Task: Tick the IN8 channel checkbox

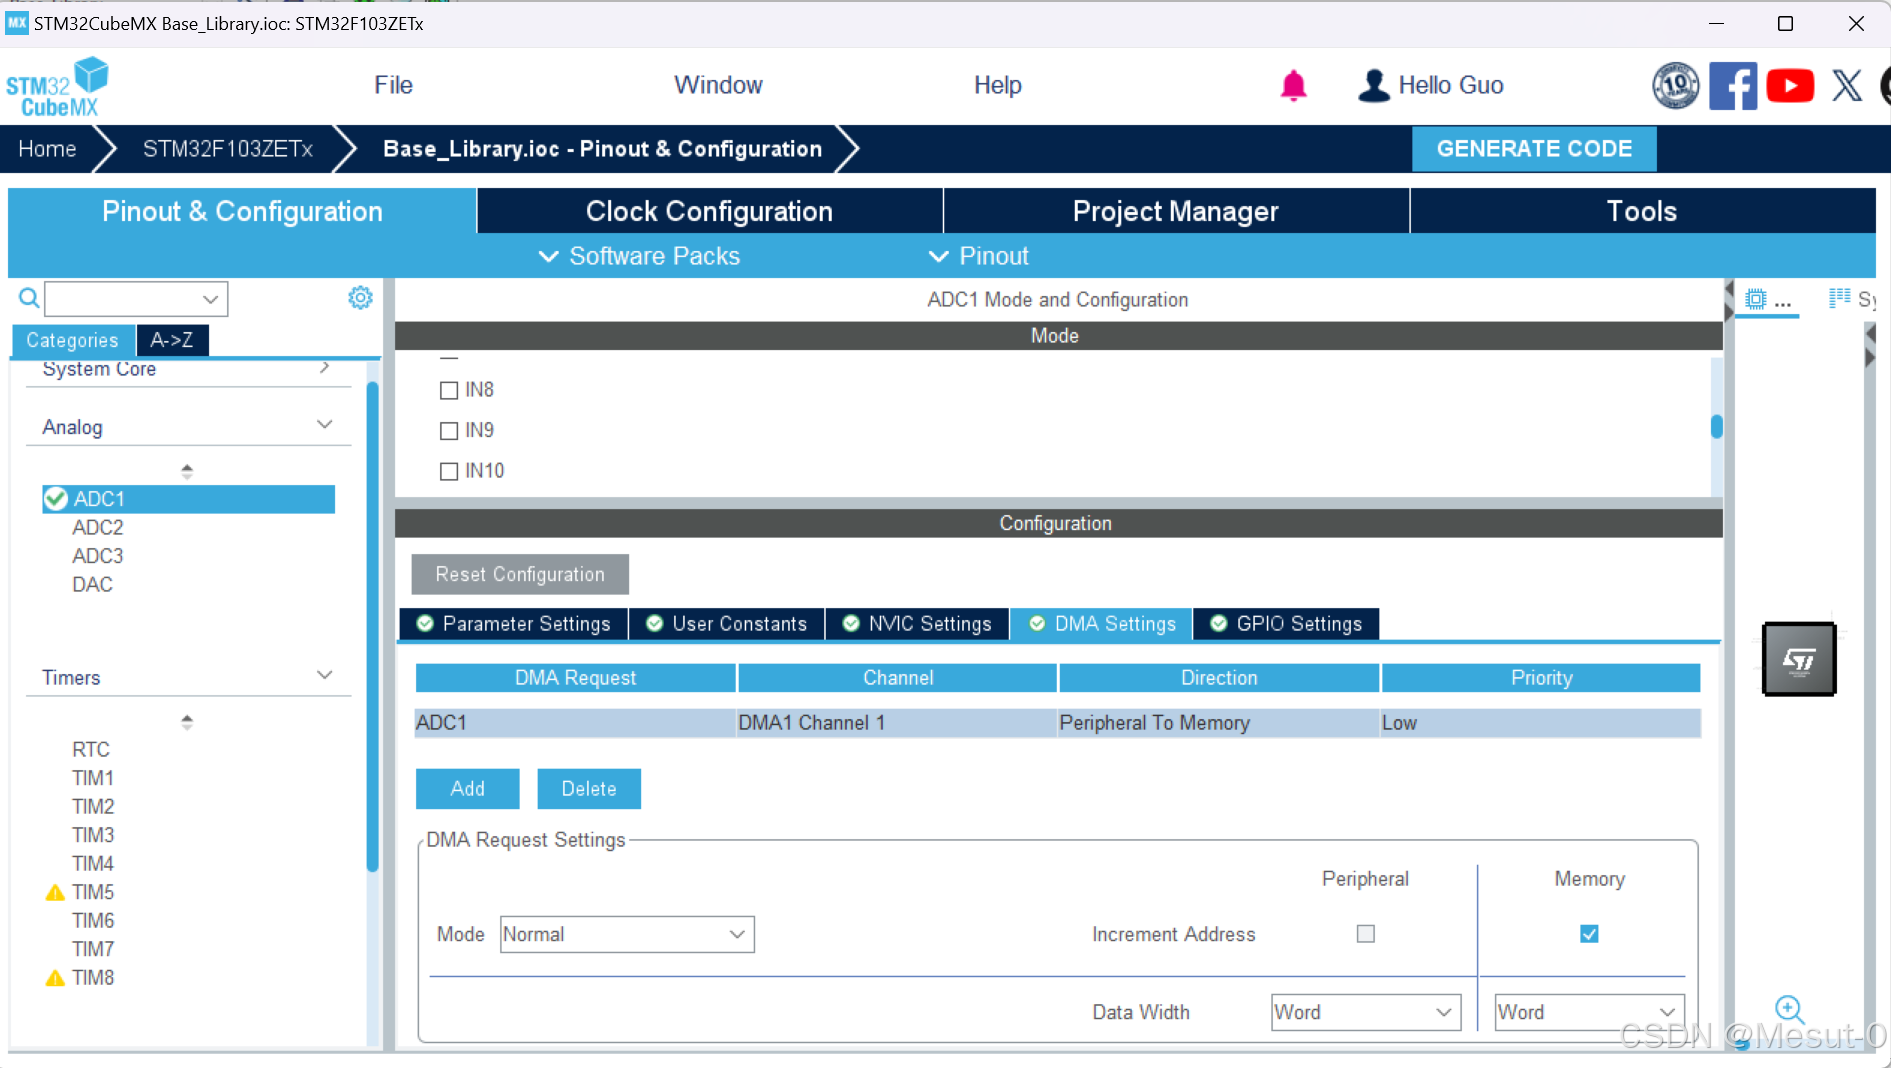Action: pos(449,390)
